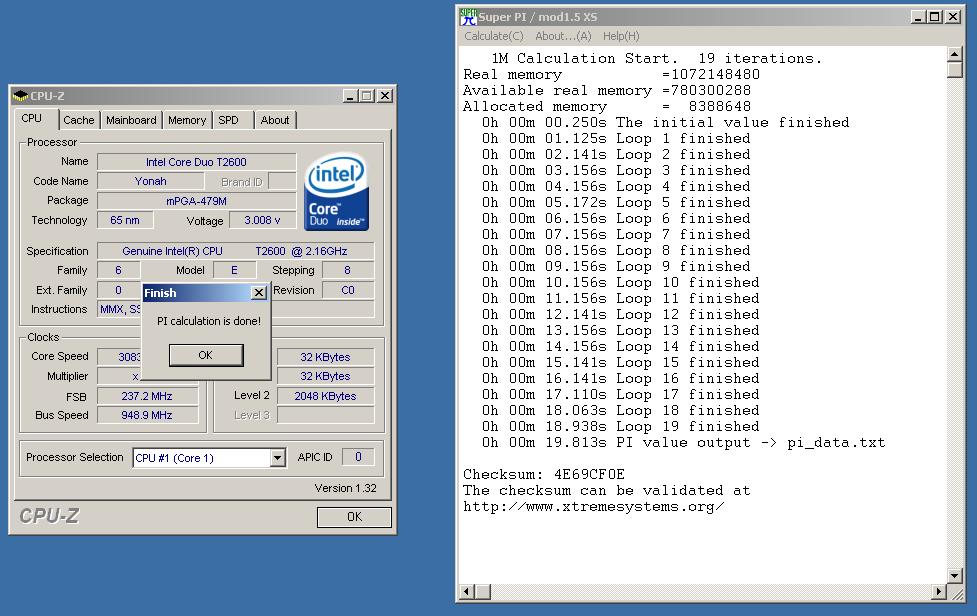Click the Super PI title bar icon
The width and height of the screenshot is (977, 616).
pyautogui.click(x=468, y=17)
